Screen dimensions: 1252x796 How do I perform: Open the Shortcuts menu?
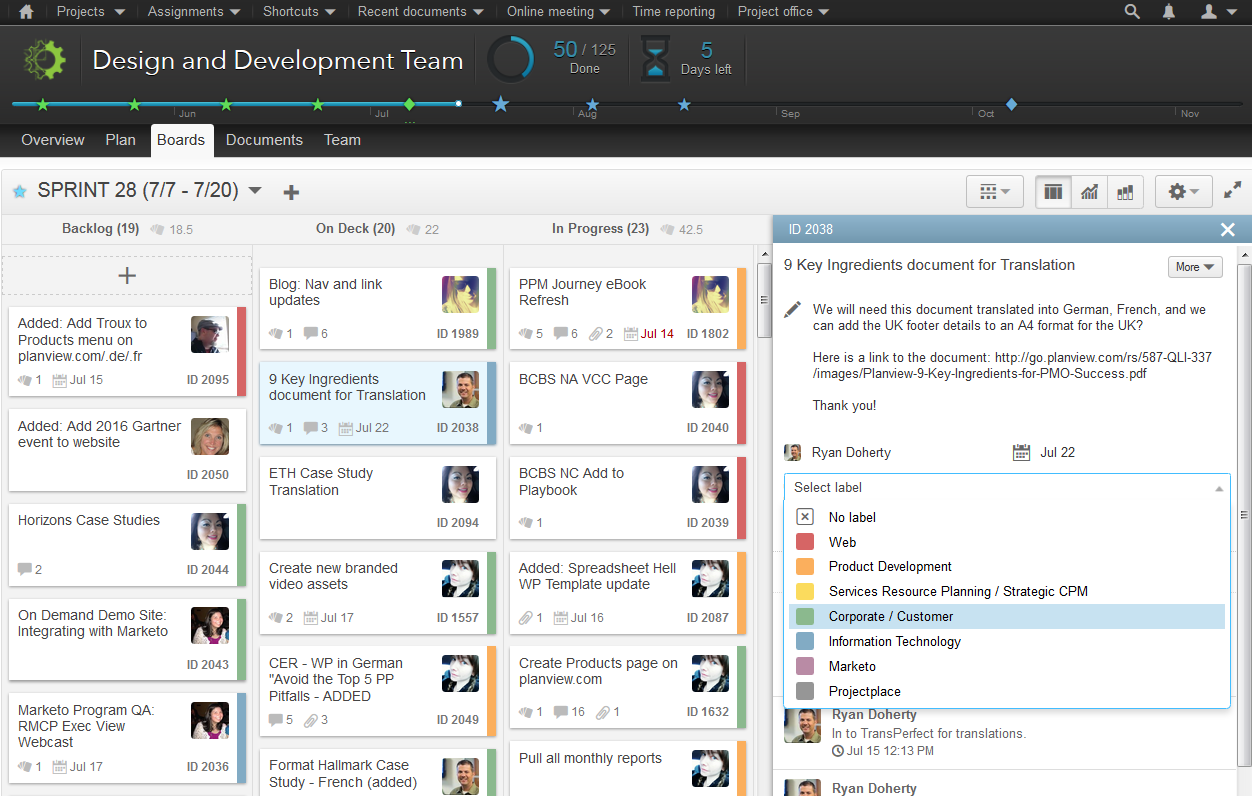(x=299, y=12)
